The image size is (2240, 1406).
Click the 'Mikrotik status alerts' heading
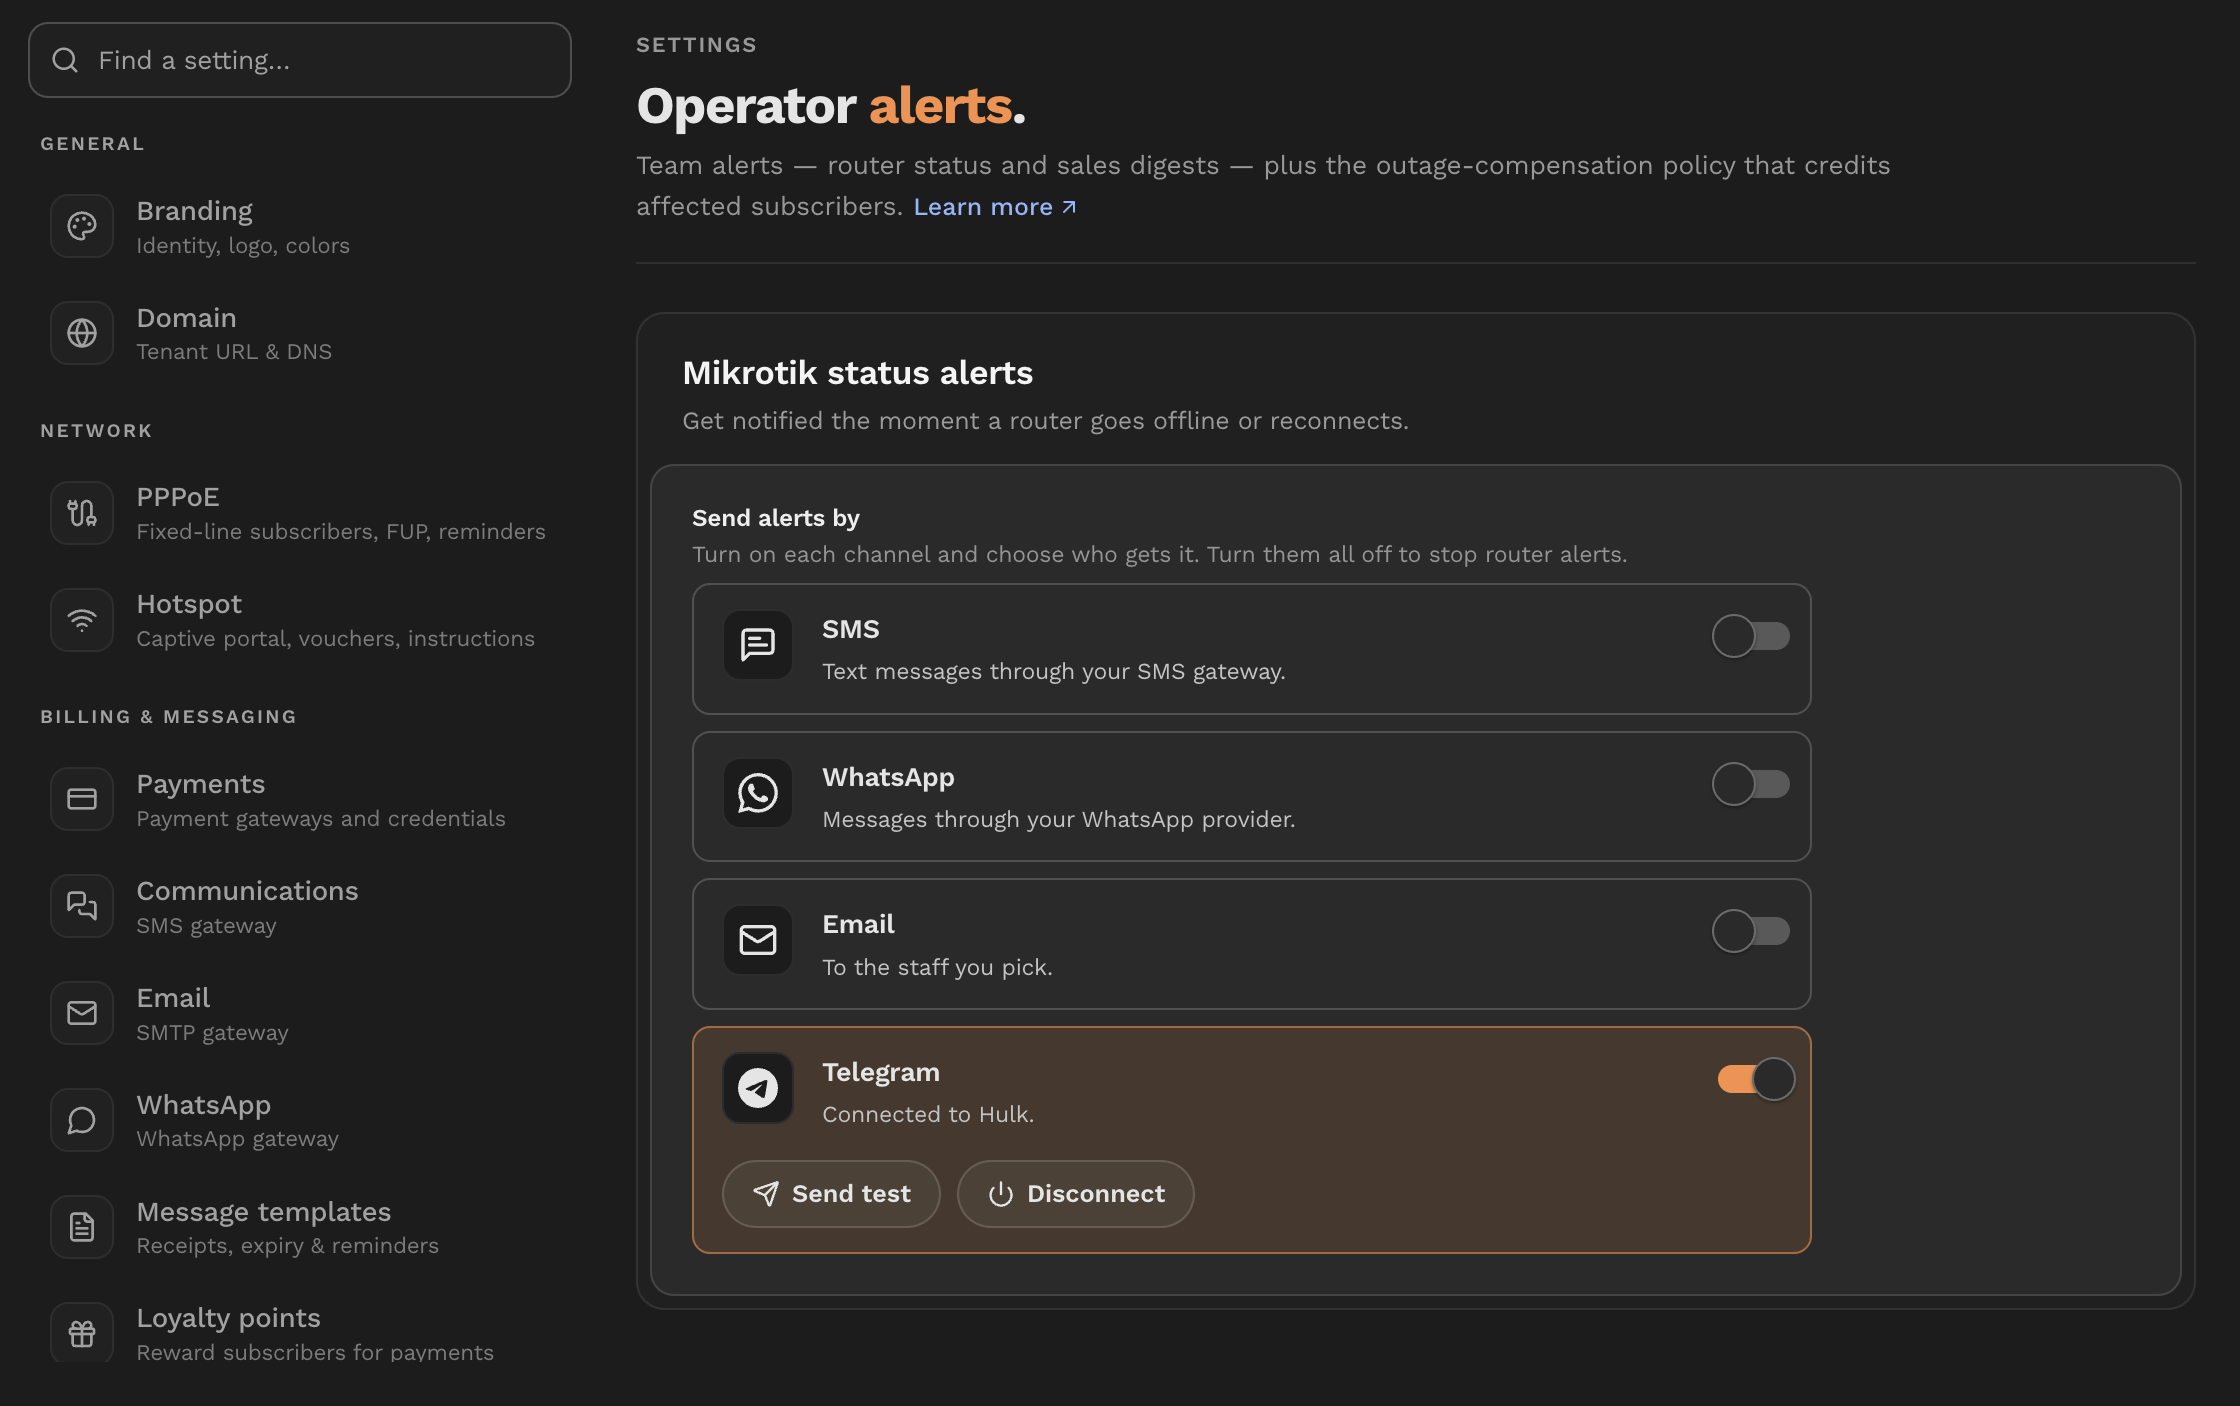[x=857, y=373]
